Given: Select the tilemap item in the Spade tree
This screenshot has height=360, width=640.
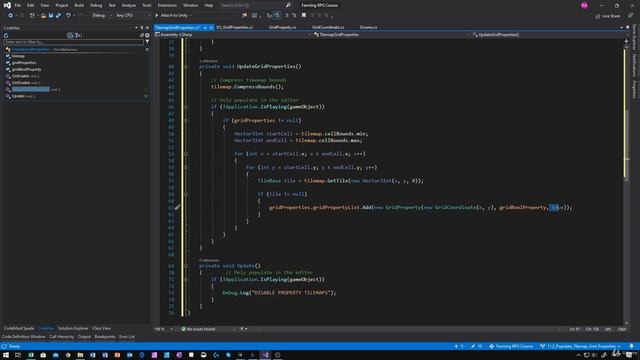Looking at the screenshot, I should coord(18,56).
